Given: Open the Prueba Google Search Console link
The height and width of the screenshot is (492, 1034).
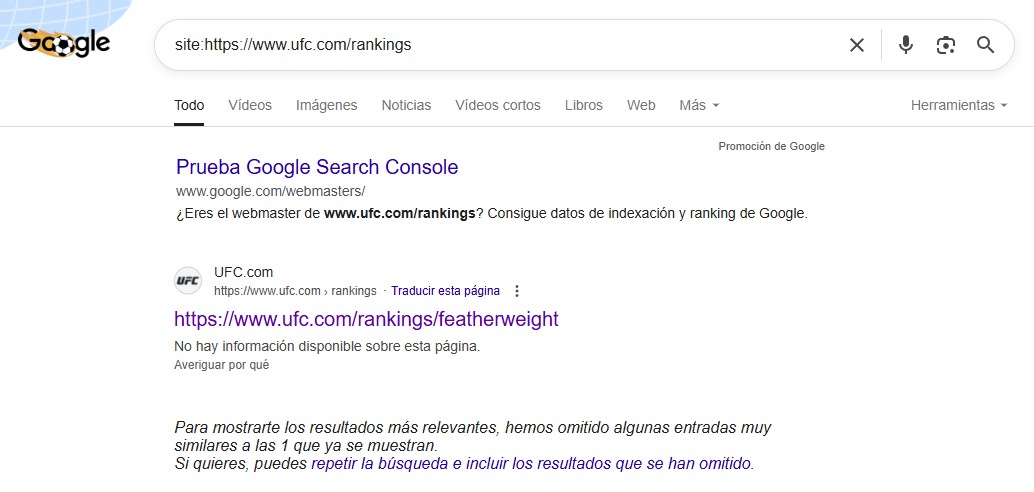Looking at the screenshot, I should pos(317,167).
